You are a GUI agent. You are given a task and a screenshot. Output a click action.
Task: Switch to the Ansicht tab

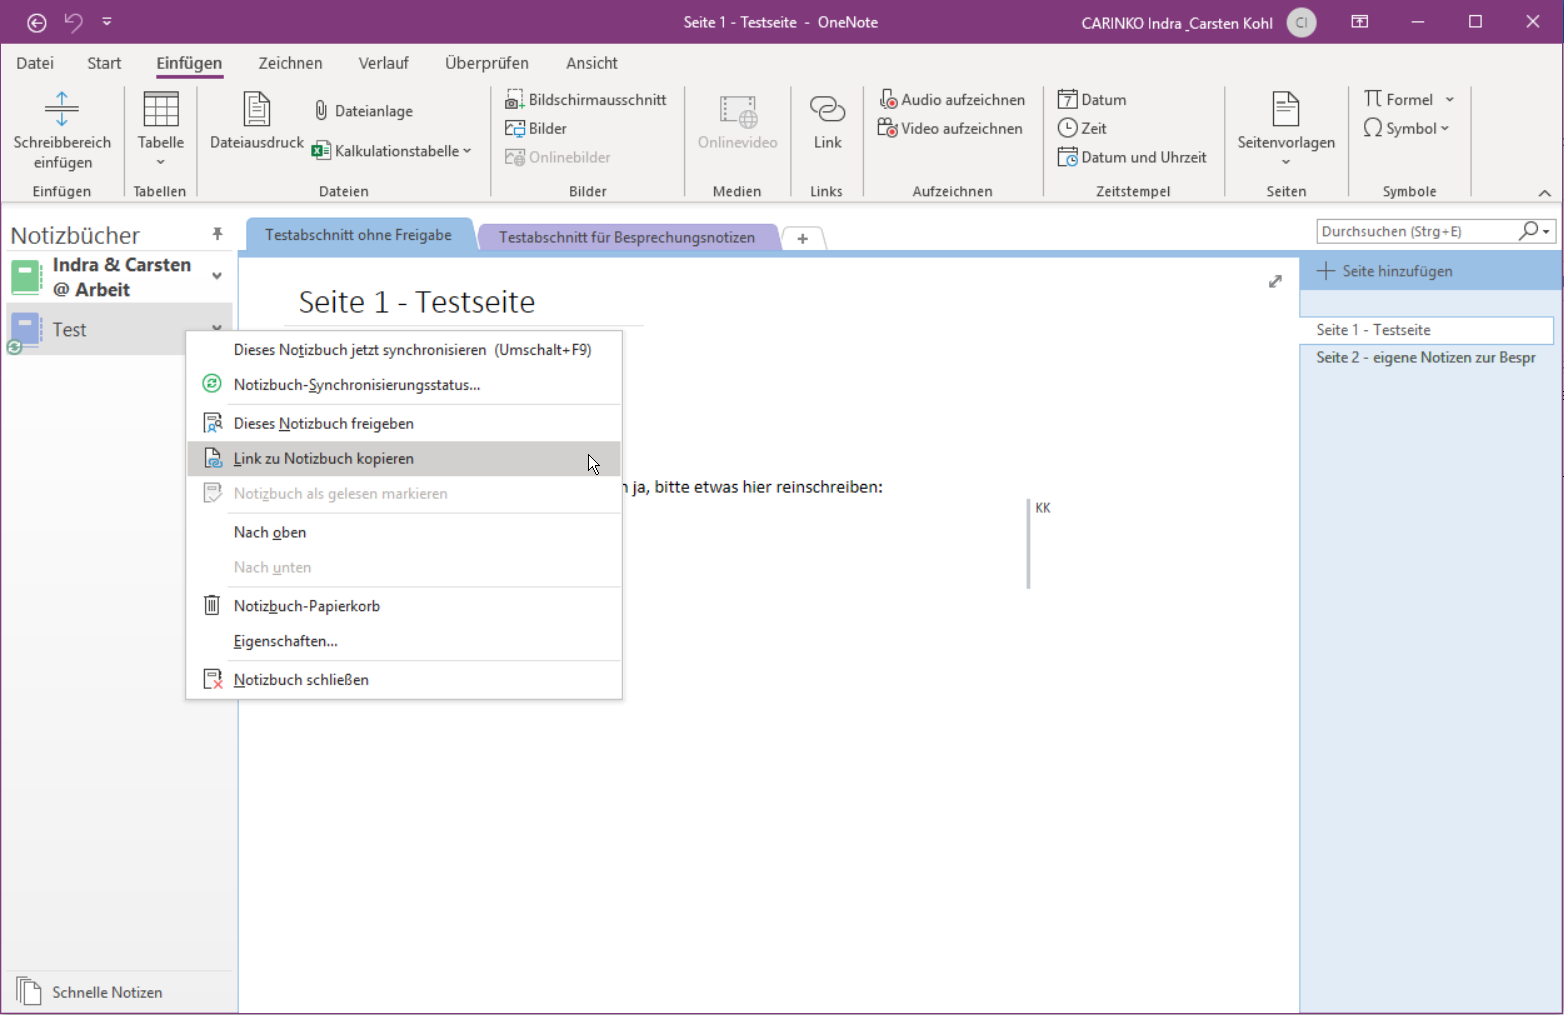[x=592, y=63]
